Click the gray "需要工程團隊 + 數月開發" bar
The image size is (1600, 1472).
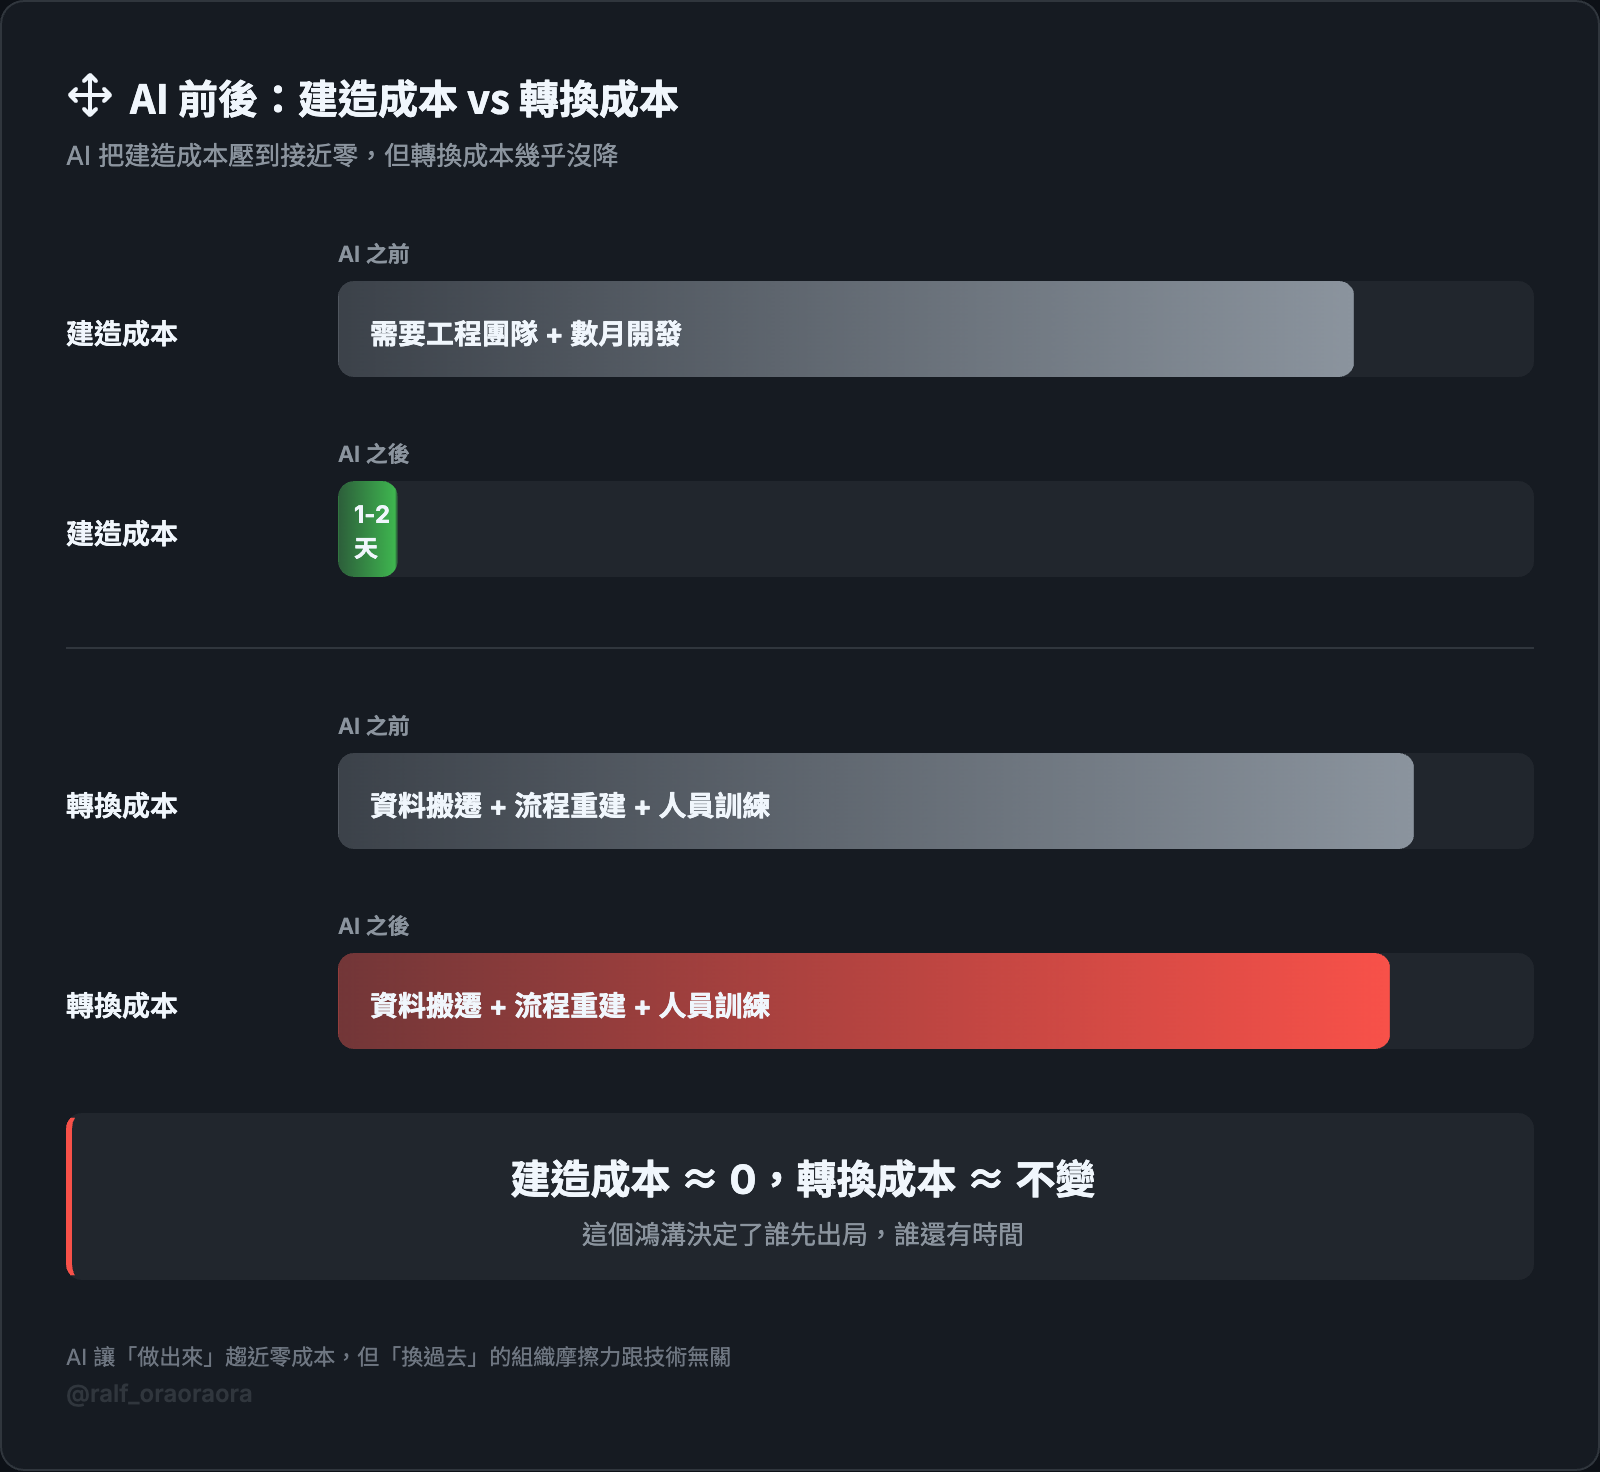[x=845, y=329]
